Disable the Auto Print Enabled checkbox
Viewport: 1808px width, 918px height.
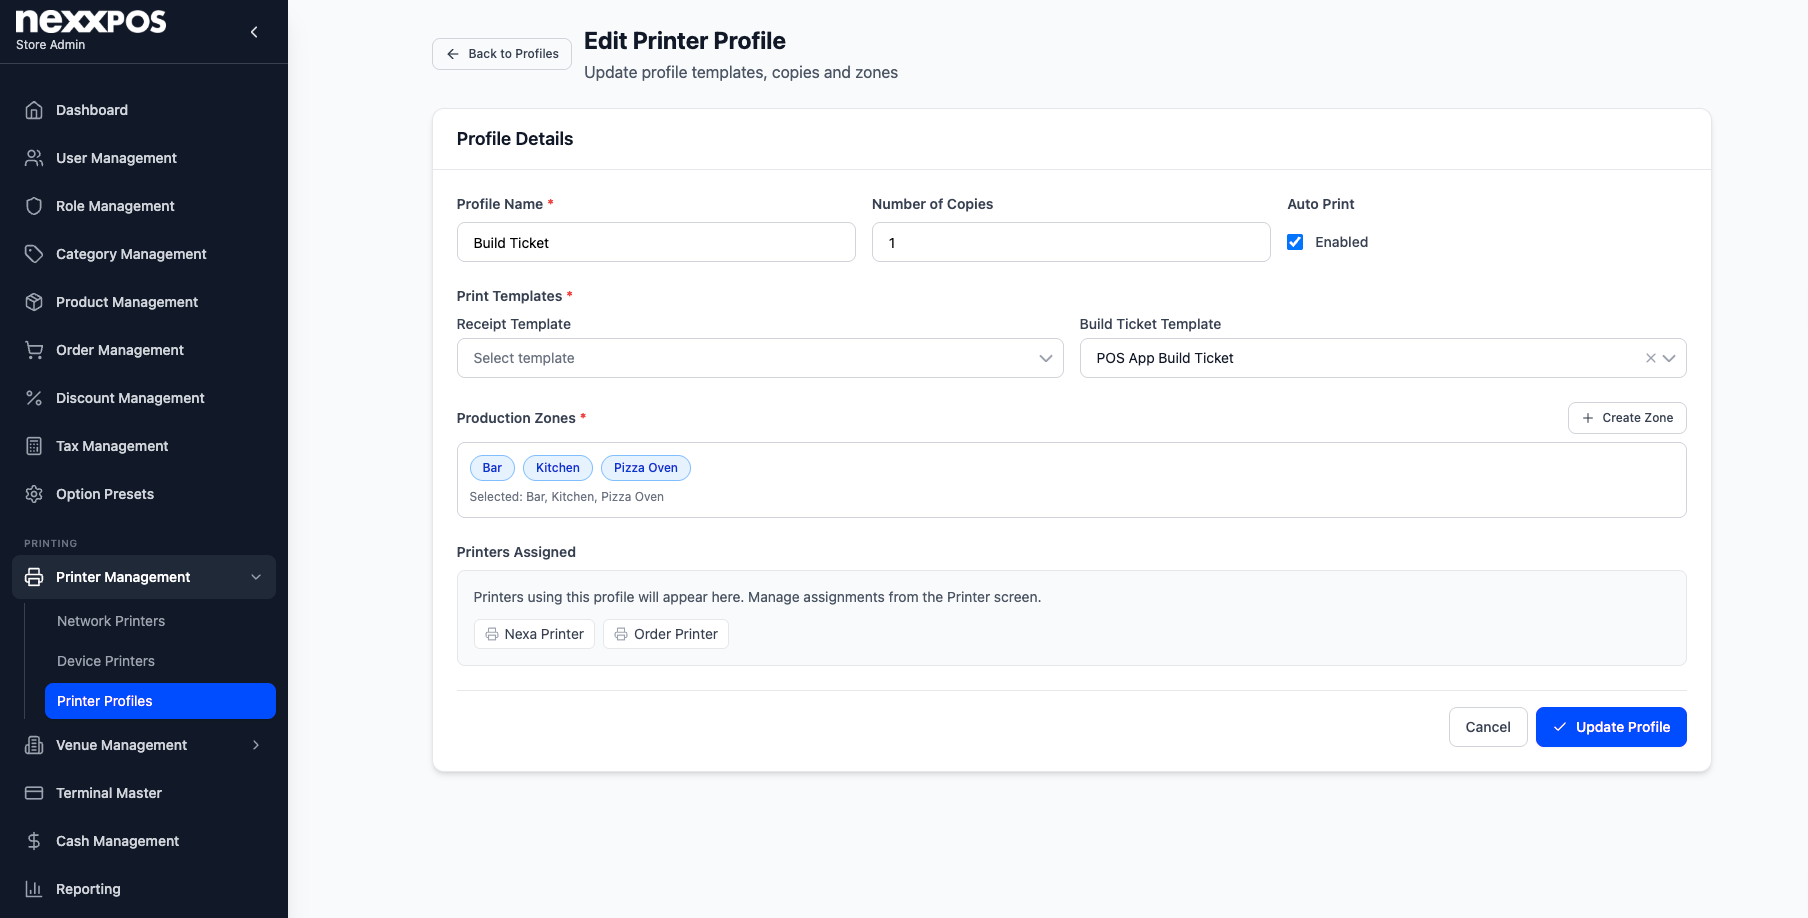pos(1295,242)
